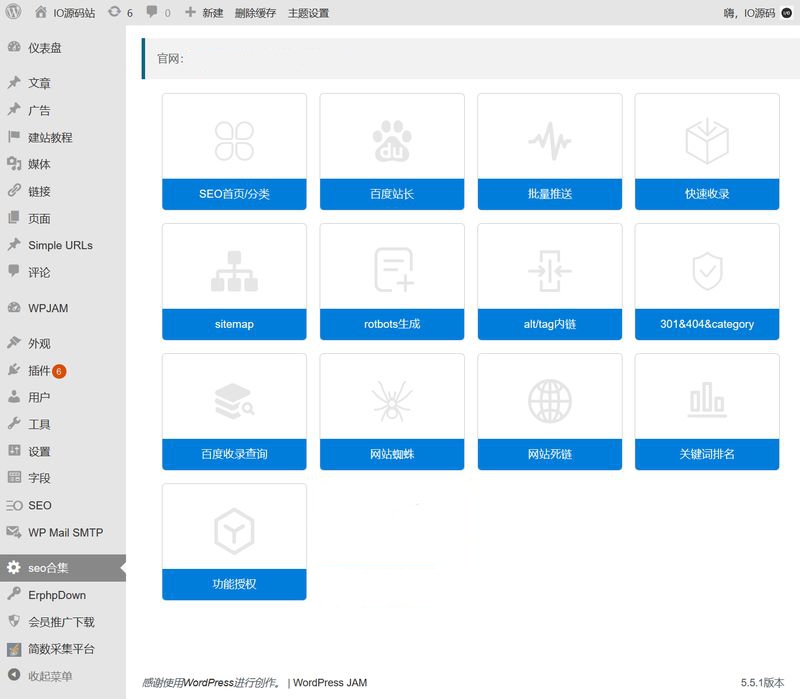Click the key icon beside ErphpDown
Image resolution: width=800 pixels, height=699 pixels.
[x=14, y=594]
